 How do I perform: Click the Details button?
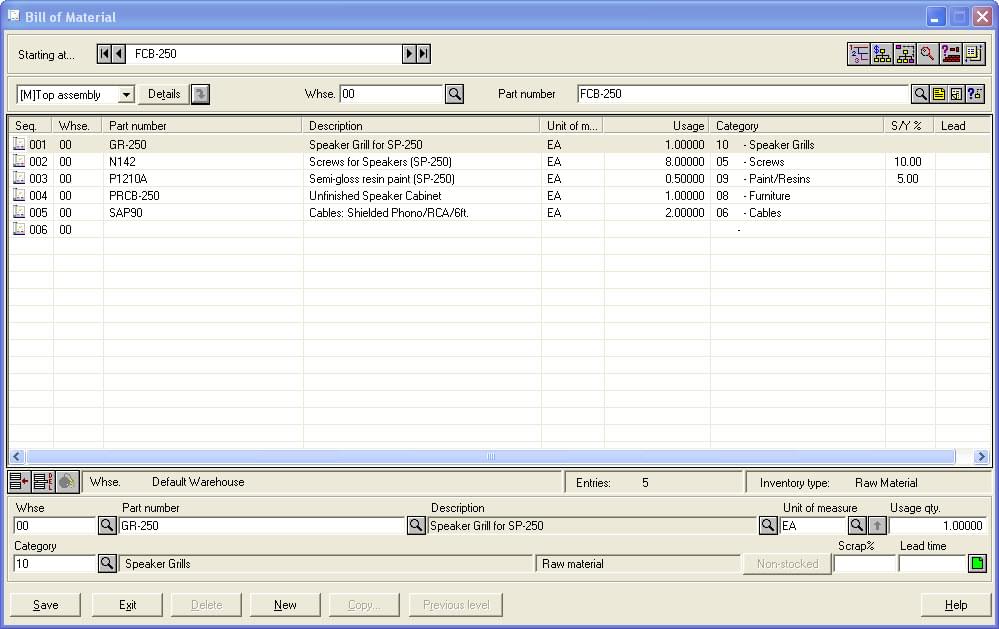[x=164, y=95]
